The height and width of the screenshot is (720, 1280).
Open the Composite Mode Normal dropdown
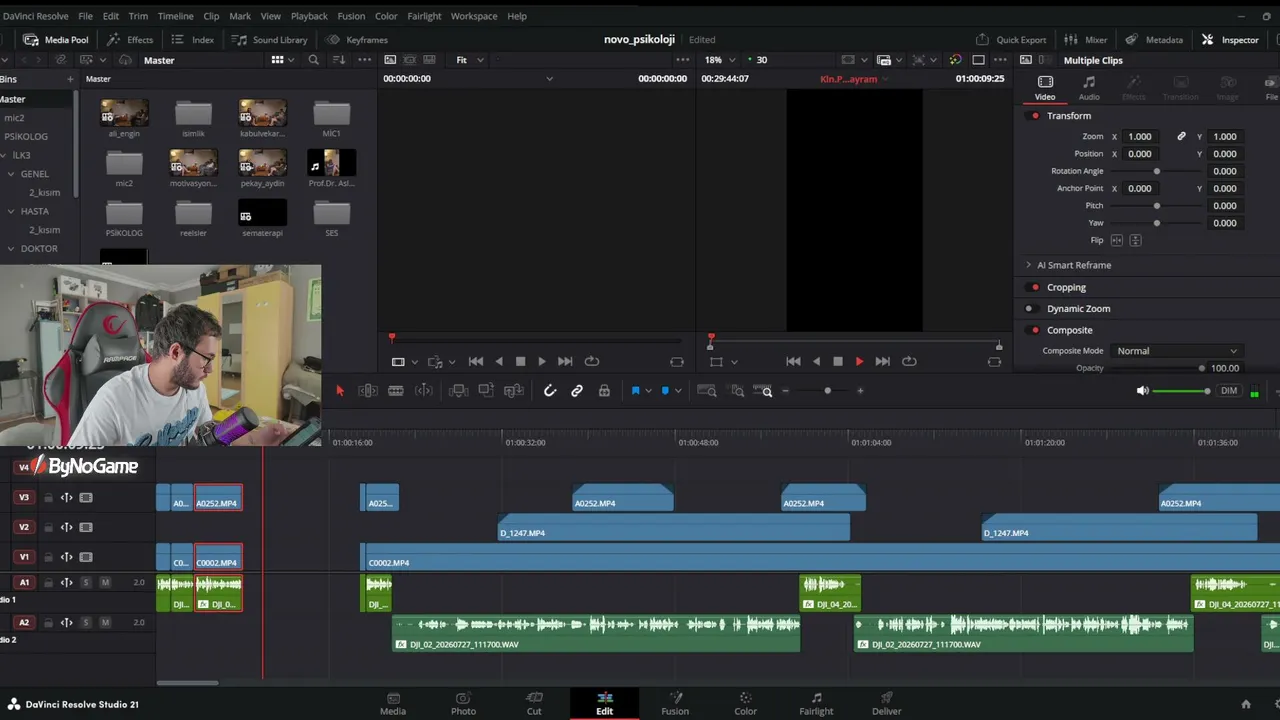coord(1177,351)
